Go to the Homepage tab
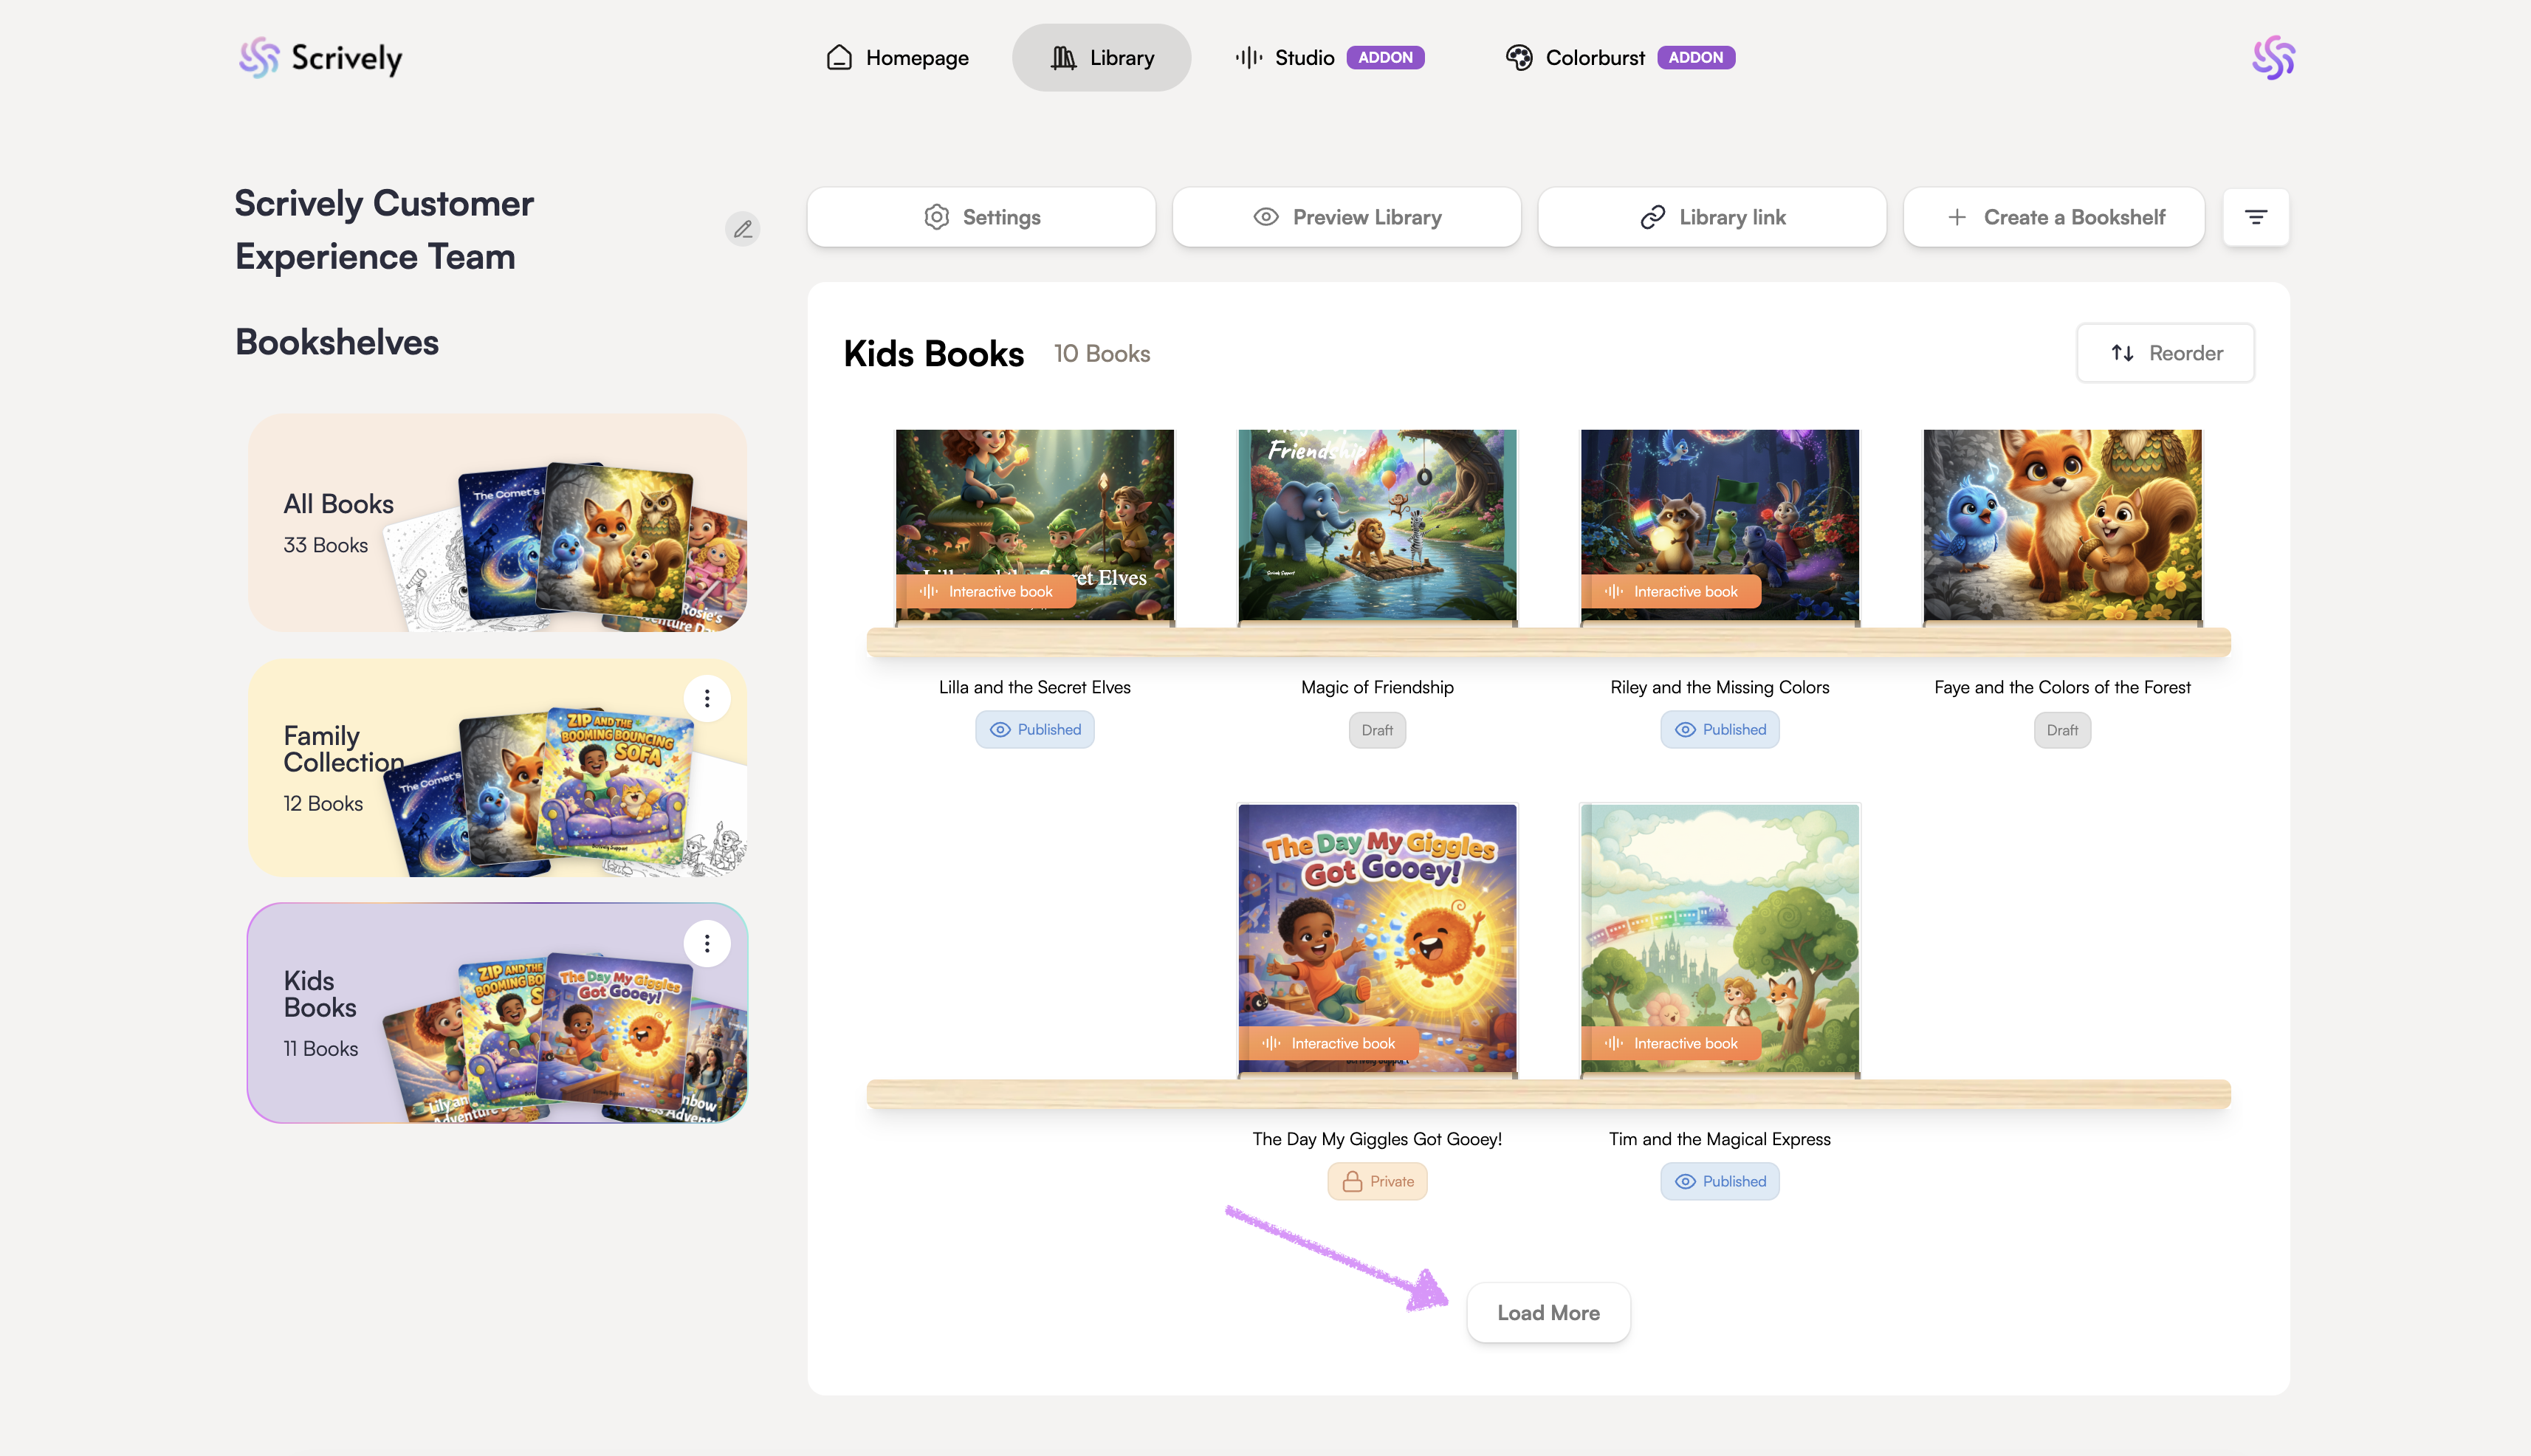The height and width of the screenshot is (1456, 2531). click(x=897, y=58)
